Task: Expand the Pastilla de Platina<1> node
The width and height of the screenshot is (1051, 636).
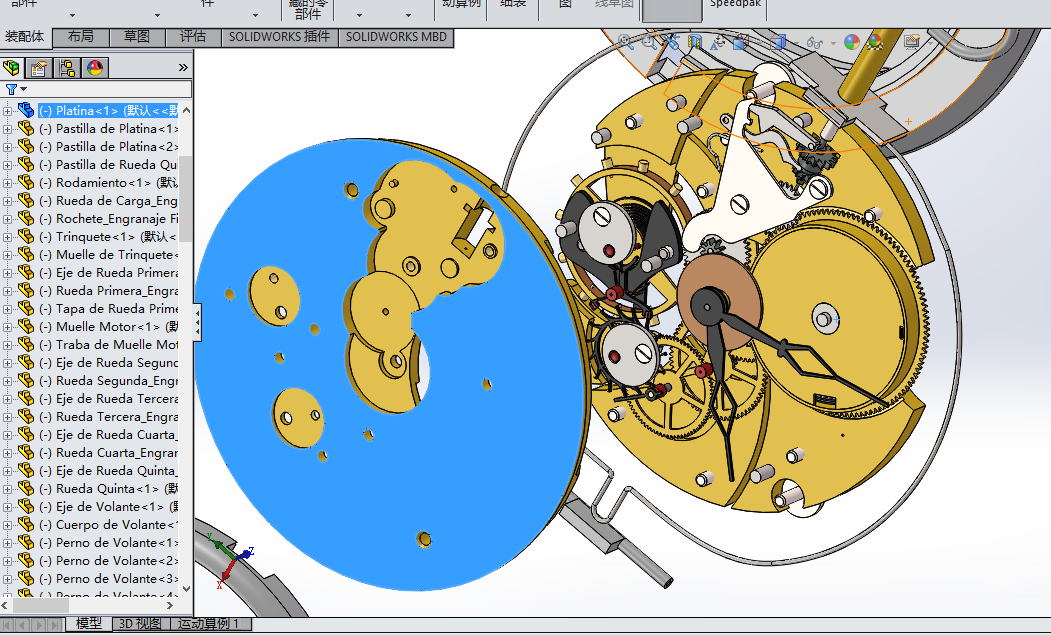Action: point(7,129)
